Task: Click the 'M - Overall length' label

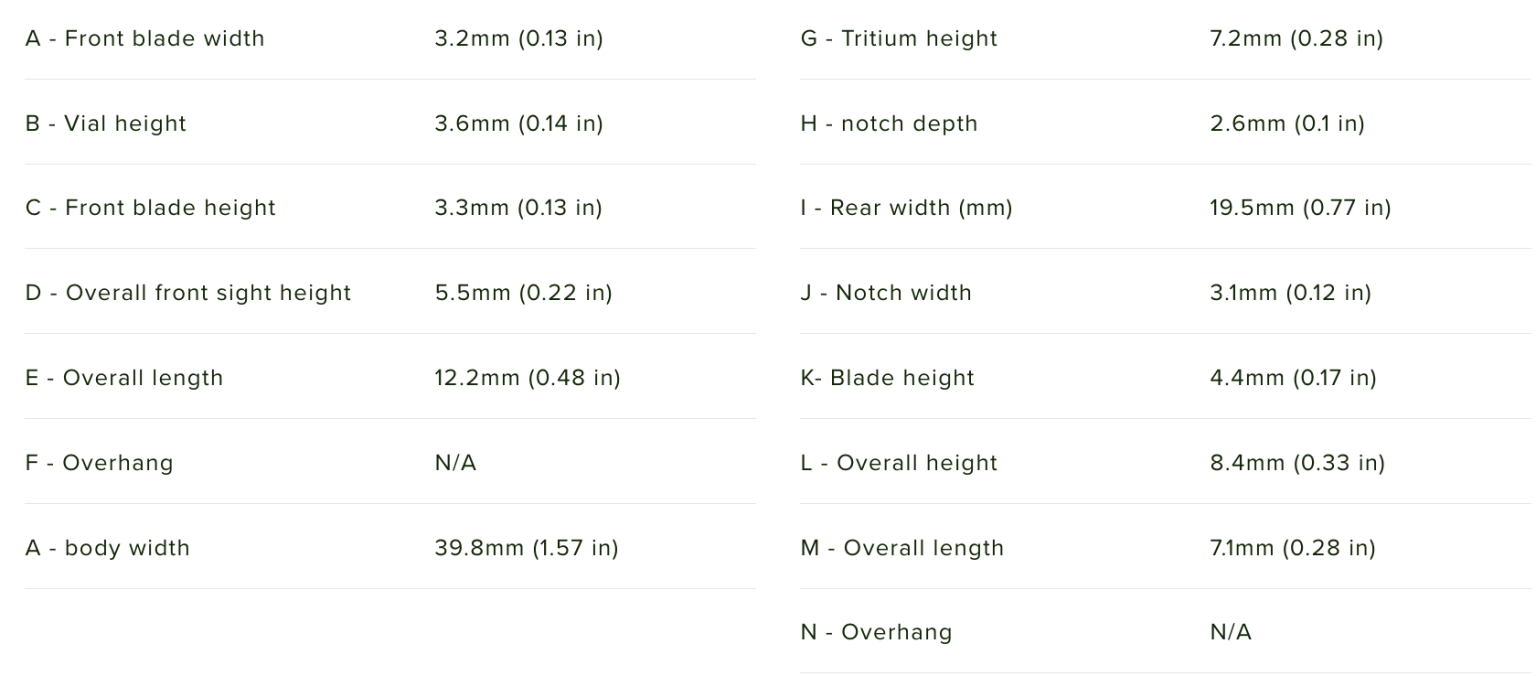Action: [902, 548]
